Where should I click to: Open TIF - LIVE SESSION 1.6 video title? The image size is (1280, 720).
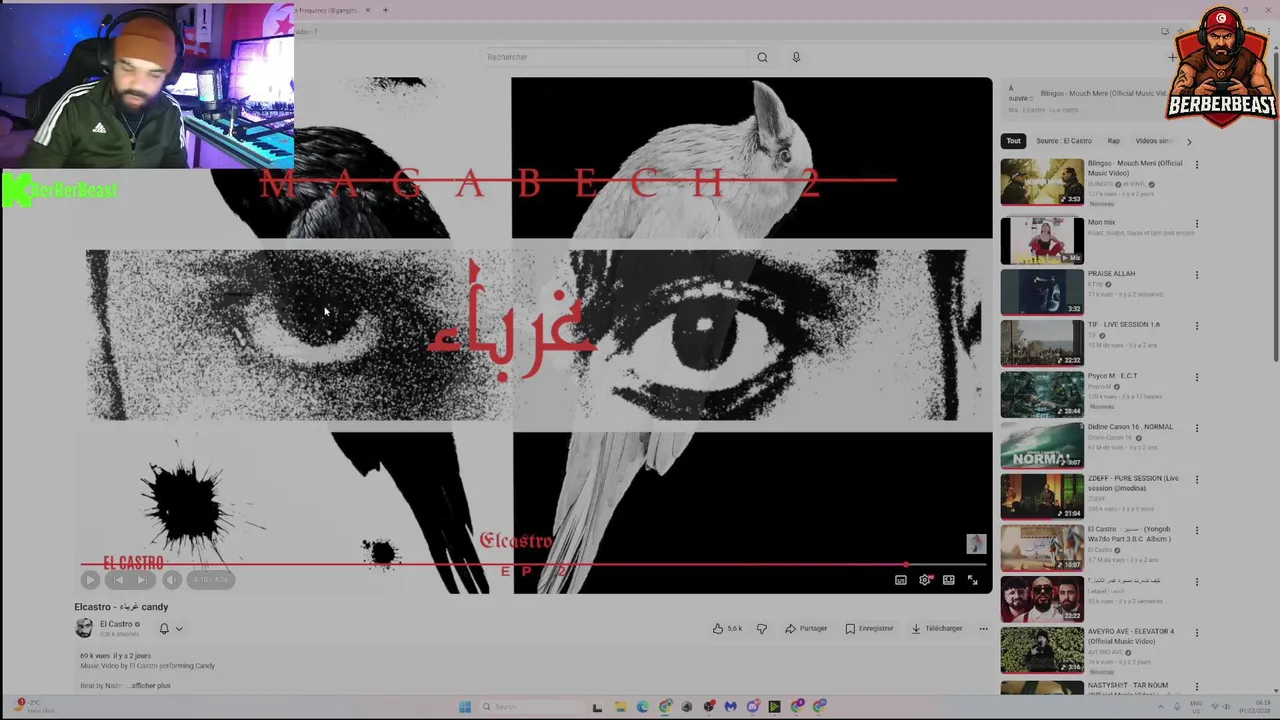pos(1124,325)
